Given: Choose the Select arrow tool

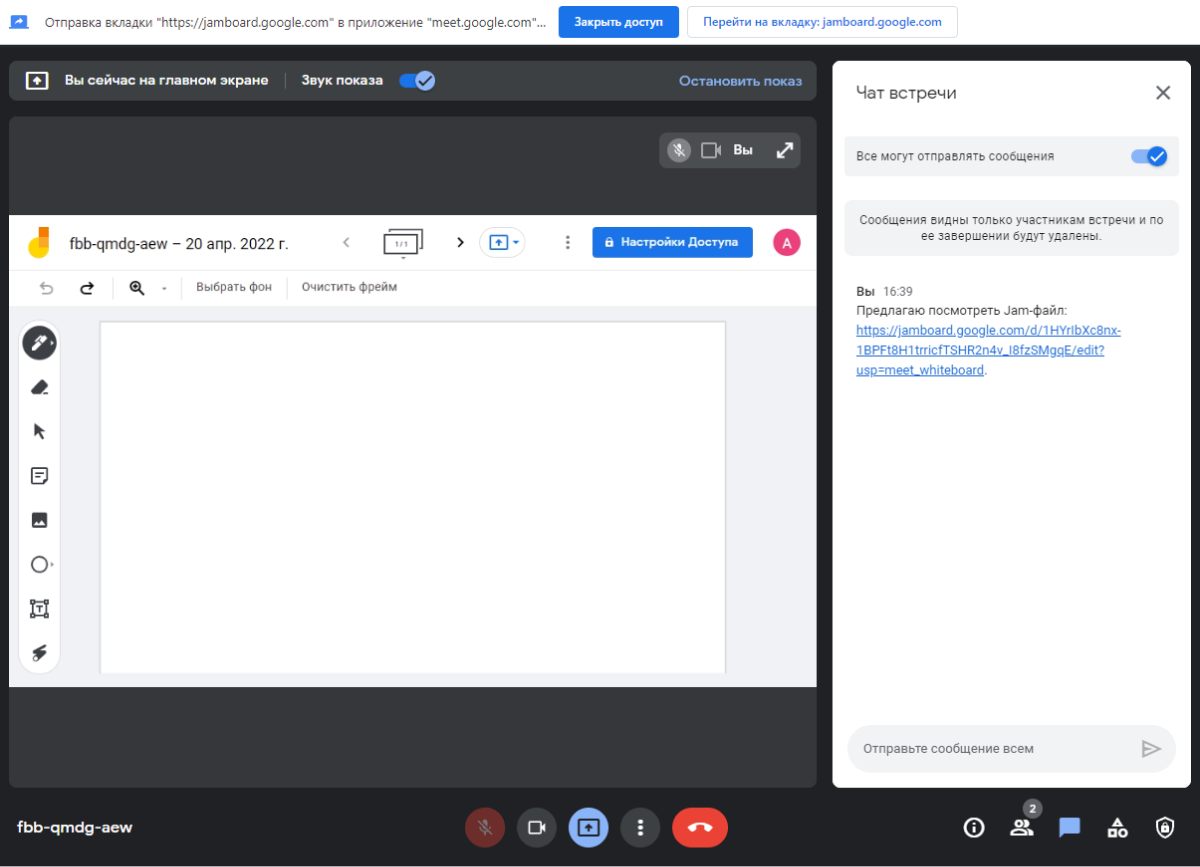Looking at the screenshot, I should [40, 431].
